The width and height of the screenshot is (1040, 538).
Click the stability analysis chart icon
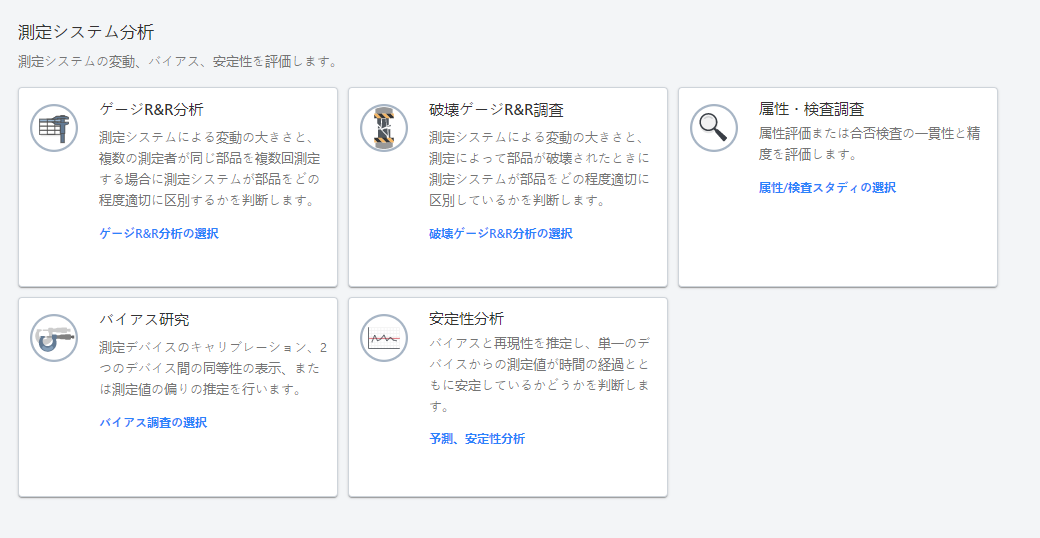point(384,338)
